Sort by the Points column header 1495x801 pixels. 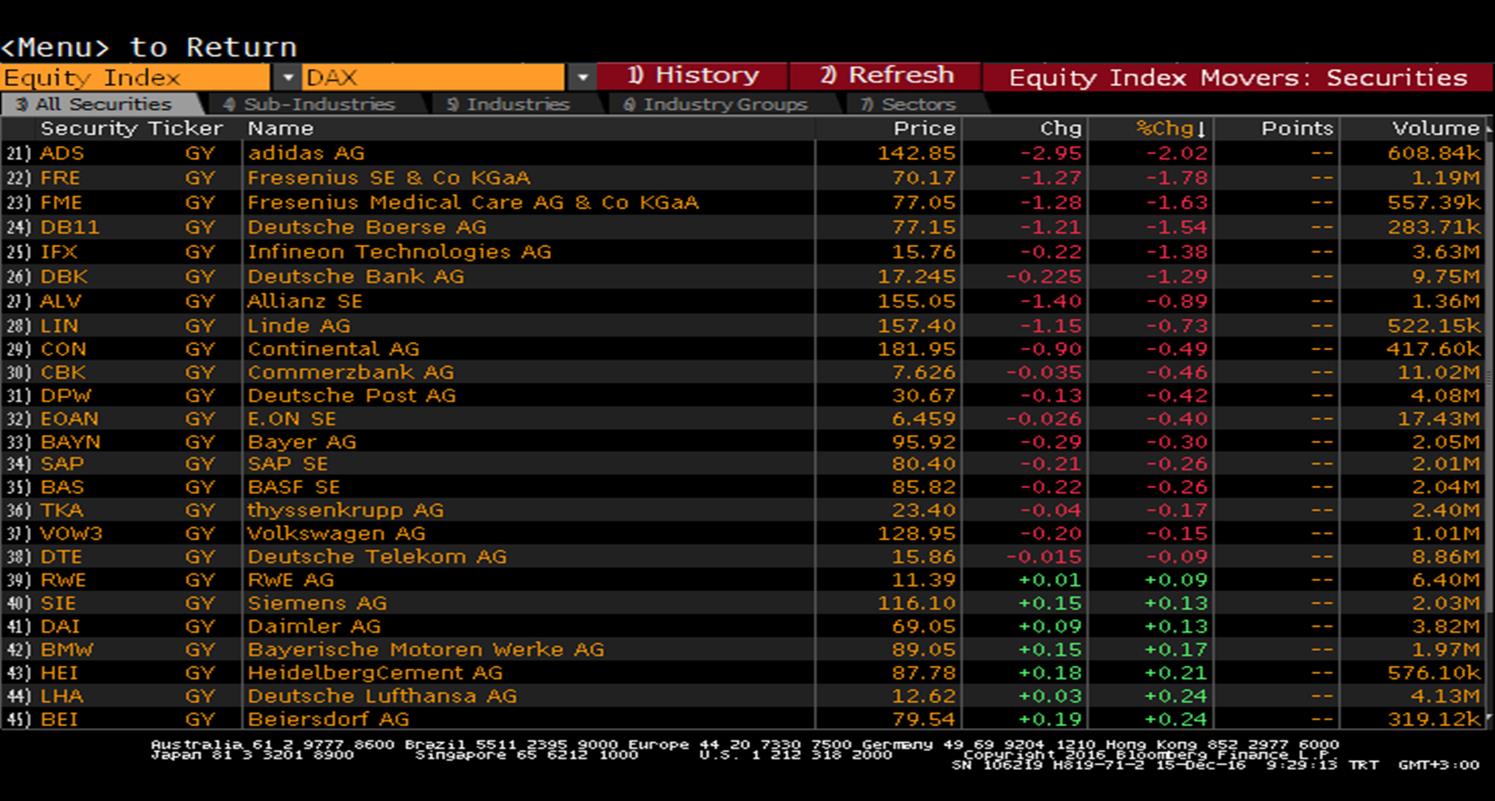(1297, 128)
